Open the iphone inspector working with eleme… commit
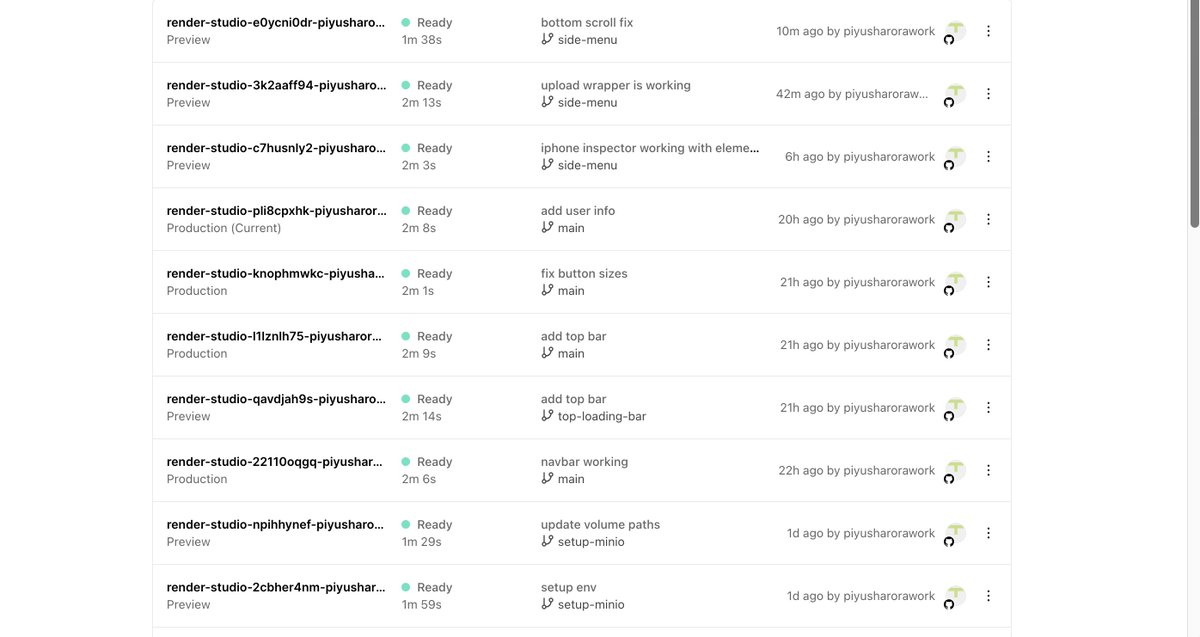Viewport: 1200px width, 637px height. (x=651, y=148)
